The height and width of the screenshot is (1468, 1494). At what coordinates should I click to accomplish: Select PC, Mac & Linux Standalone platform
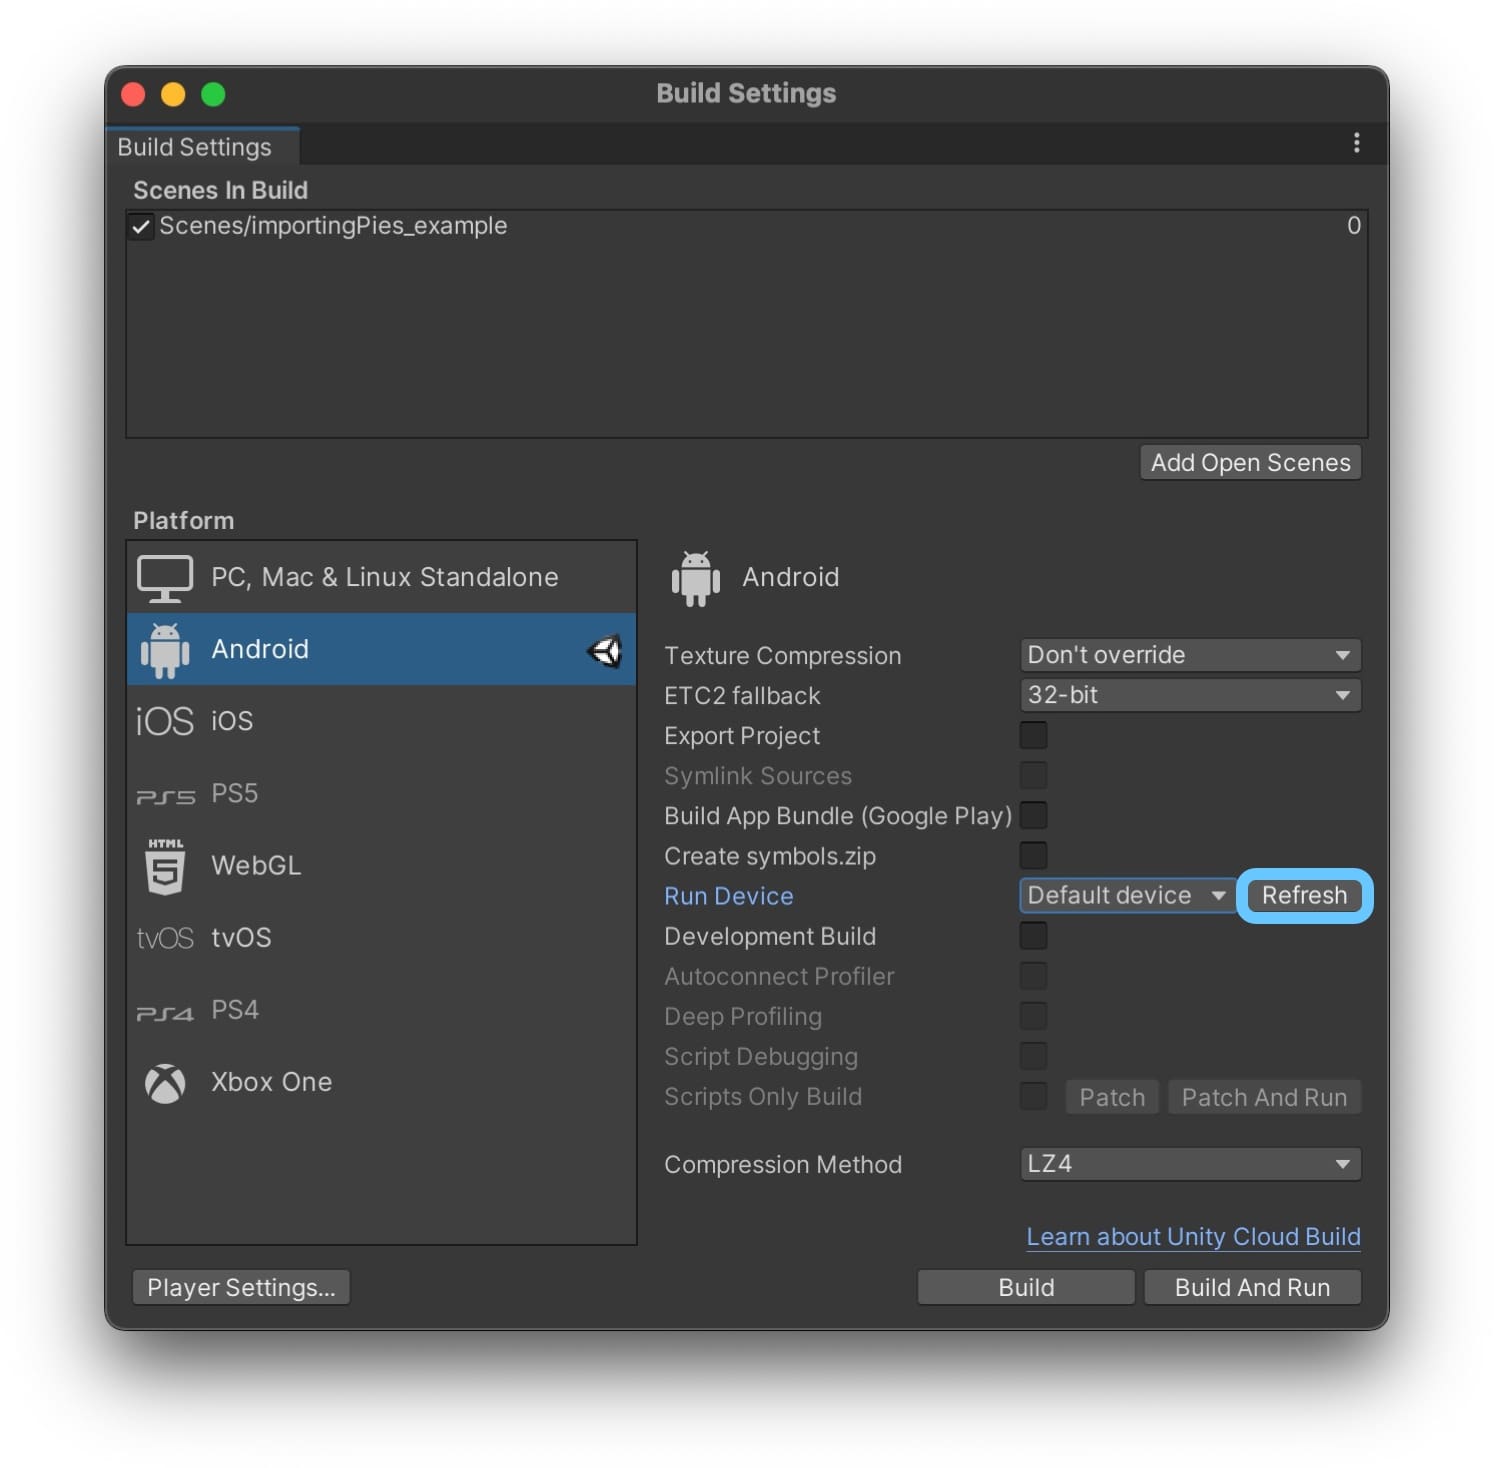pyautogui.click(x=381, y=578)
